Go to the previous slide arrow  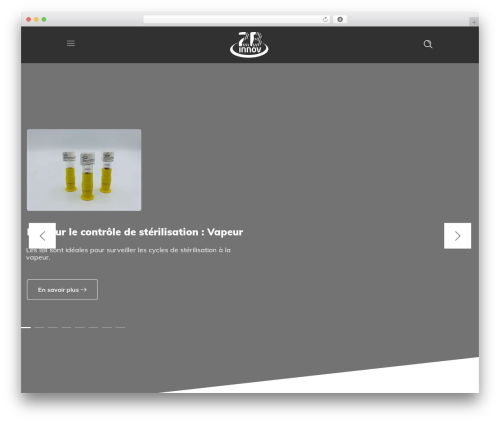tap(42, 236)
